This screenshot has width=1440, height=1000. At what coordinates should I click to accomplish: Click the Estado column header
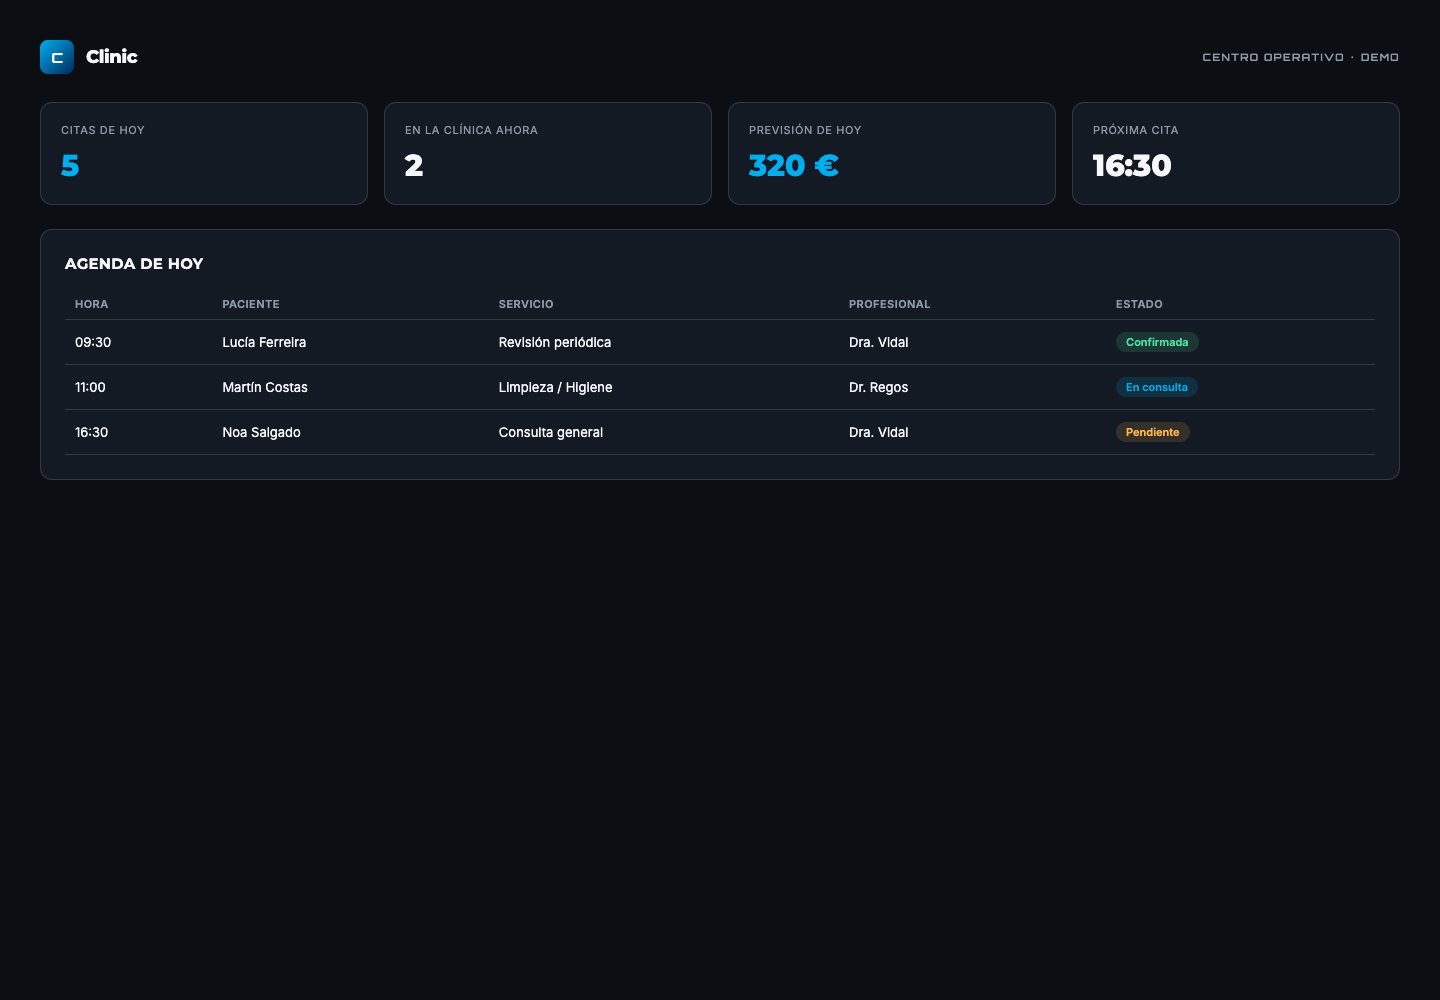click(1139, 304)
